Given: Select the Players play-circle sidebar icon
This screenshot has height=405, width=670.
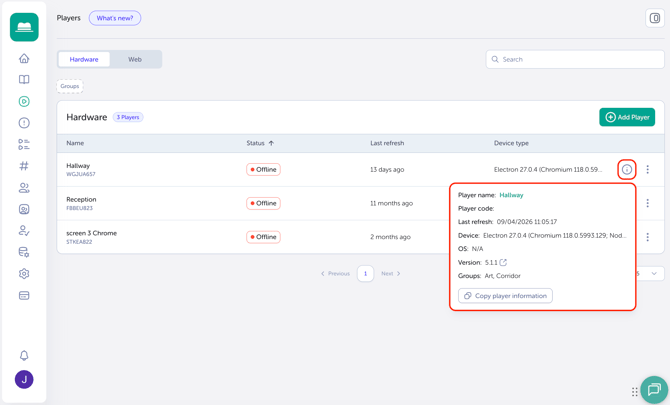Looking at the screenshot, I should click(x=24, y=101).
